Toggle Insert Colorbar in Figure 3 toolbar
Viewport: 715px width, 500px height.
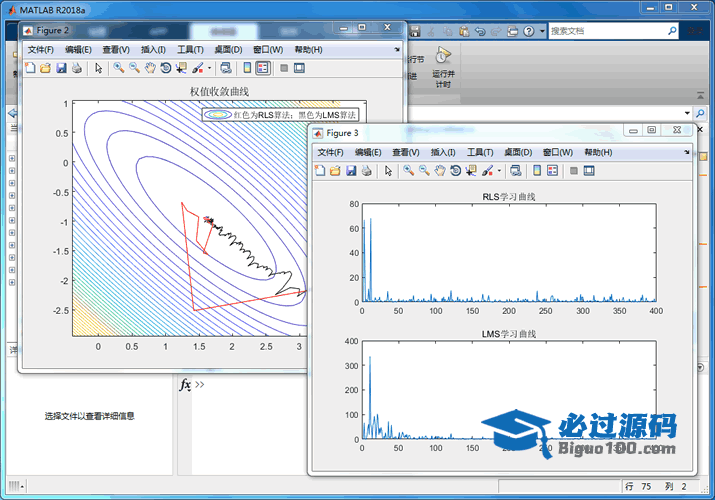tap(537, 171)
